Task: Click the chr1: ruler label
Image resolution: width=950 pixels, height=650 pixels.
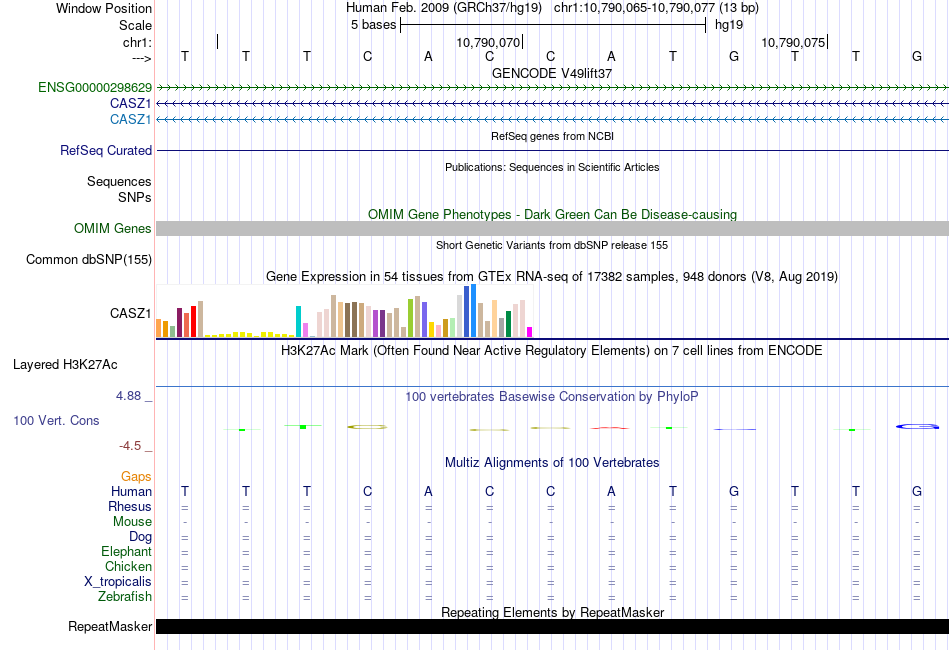Action: pyautogui.click(x=137, y=42)
